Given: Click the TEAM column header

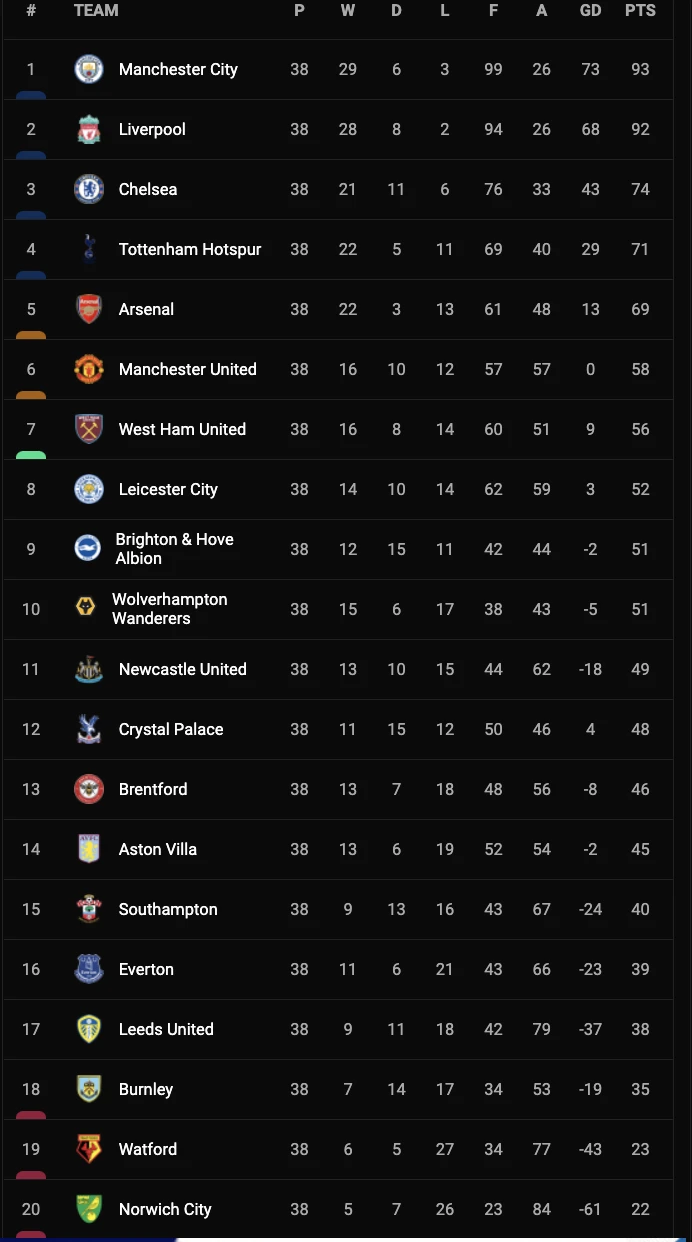Looking at the screenshot, I should coord(96,11).
